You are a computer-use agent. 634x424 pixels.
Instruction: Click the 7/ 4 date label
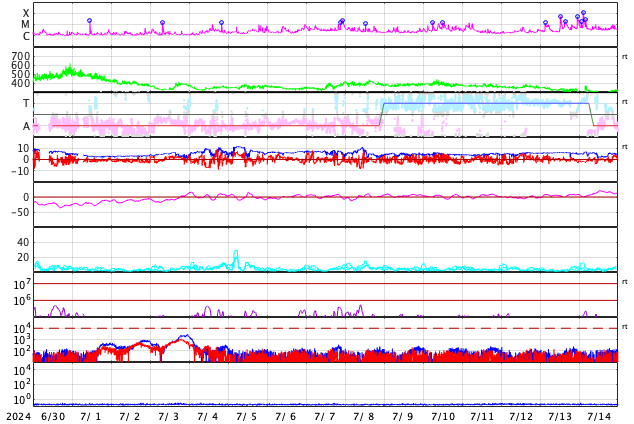click(x=208, y=416)
